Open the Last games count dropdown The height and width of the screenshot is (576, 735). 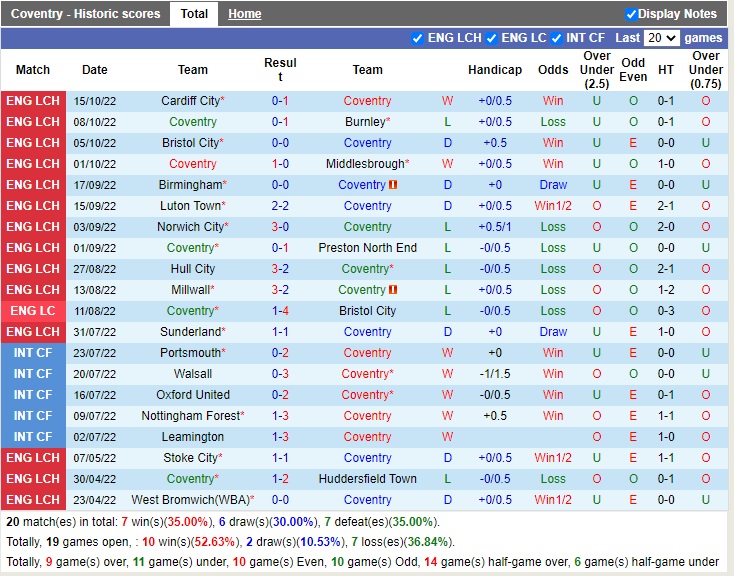pos(661,38)
